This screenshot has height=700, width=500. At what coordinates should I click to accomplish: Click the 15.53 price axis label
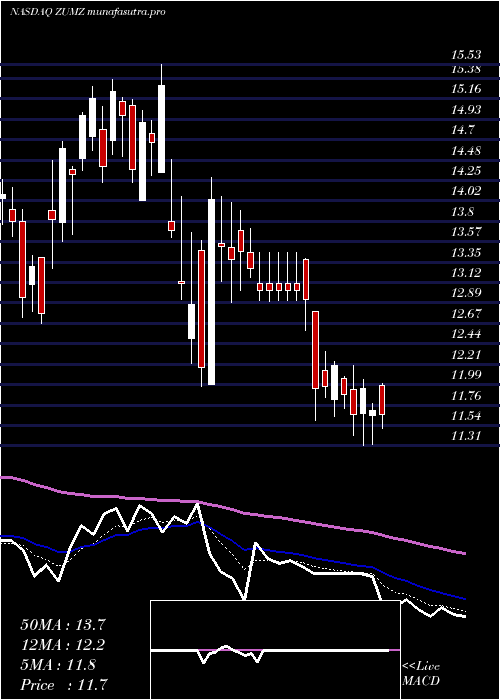[466, 55]
